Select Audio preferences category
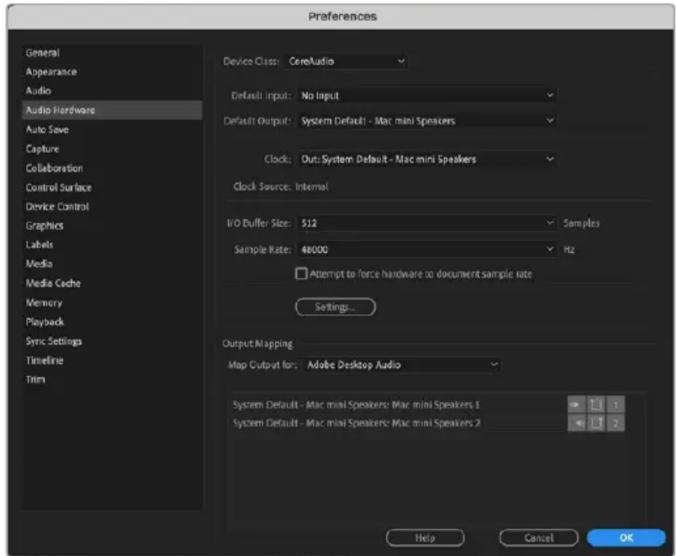 (112, 91)
